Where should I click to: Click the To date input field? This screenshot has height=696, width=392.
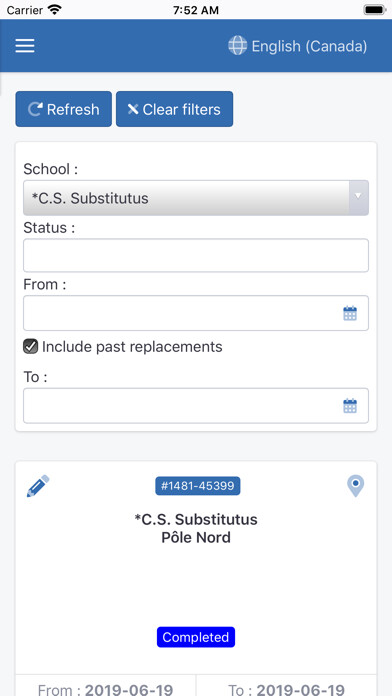pyautogui.click(x=196, y=406)
